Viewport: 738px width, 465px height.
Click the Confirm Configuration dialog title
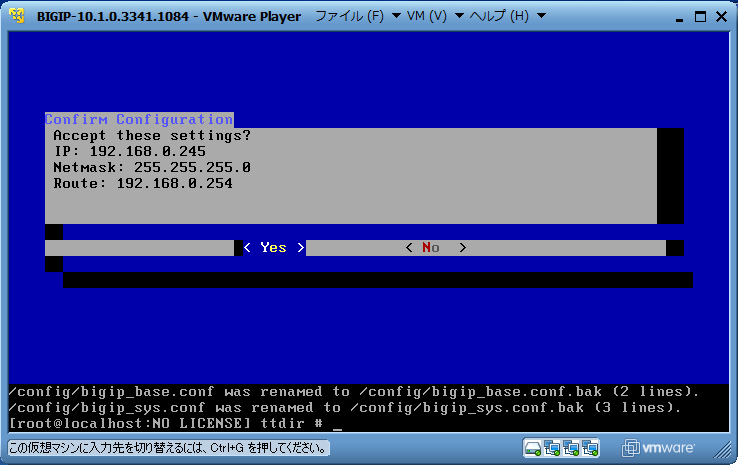tap(139, 119)
